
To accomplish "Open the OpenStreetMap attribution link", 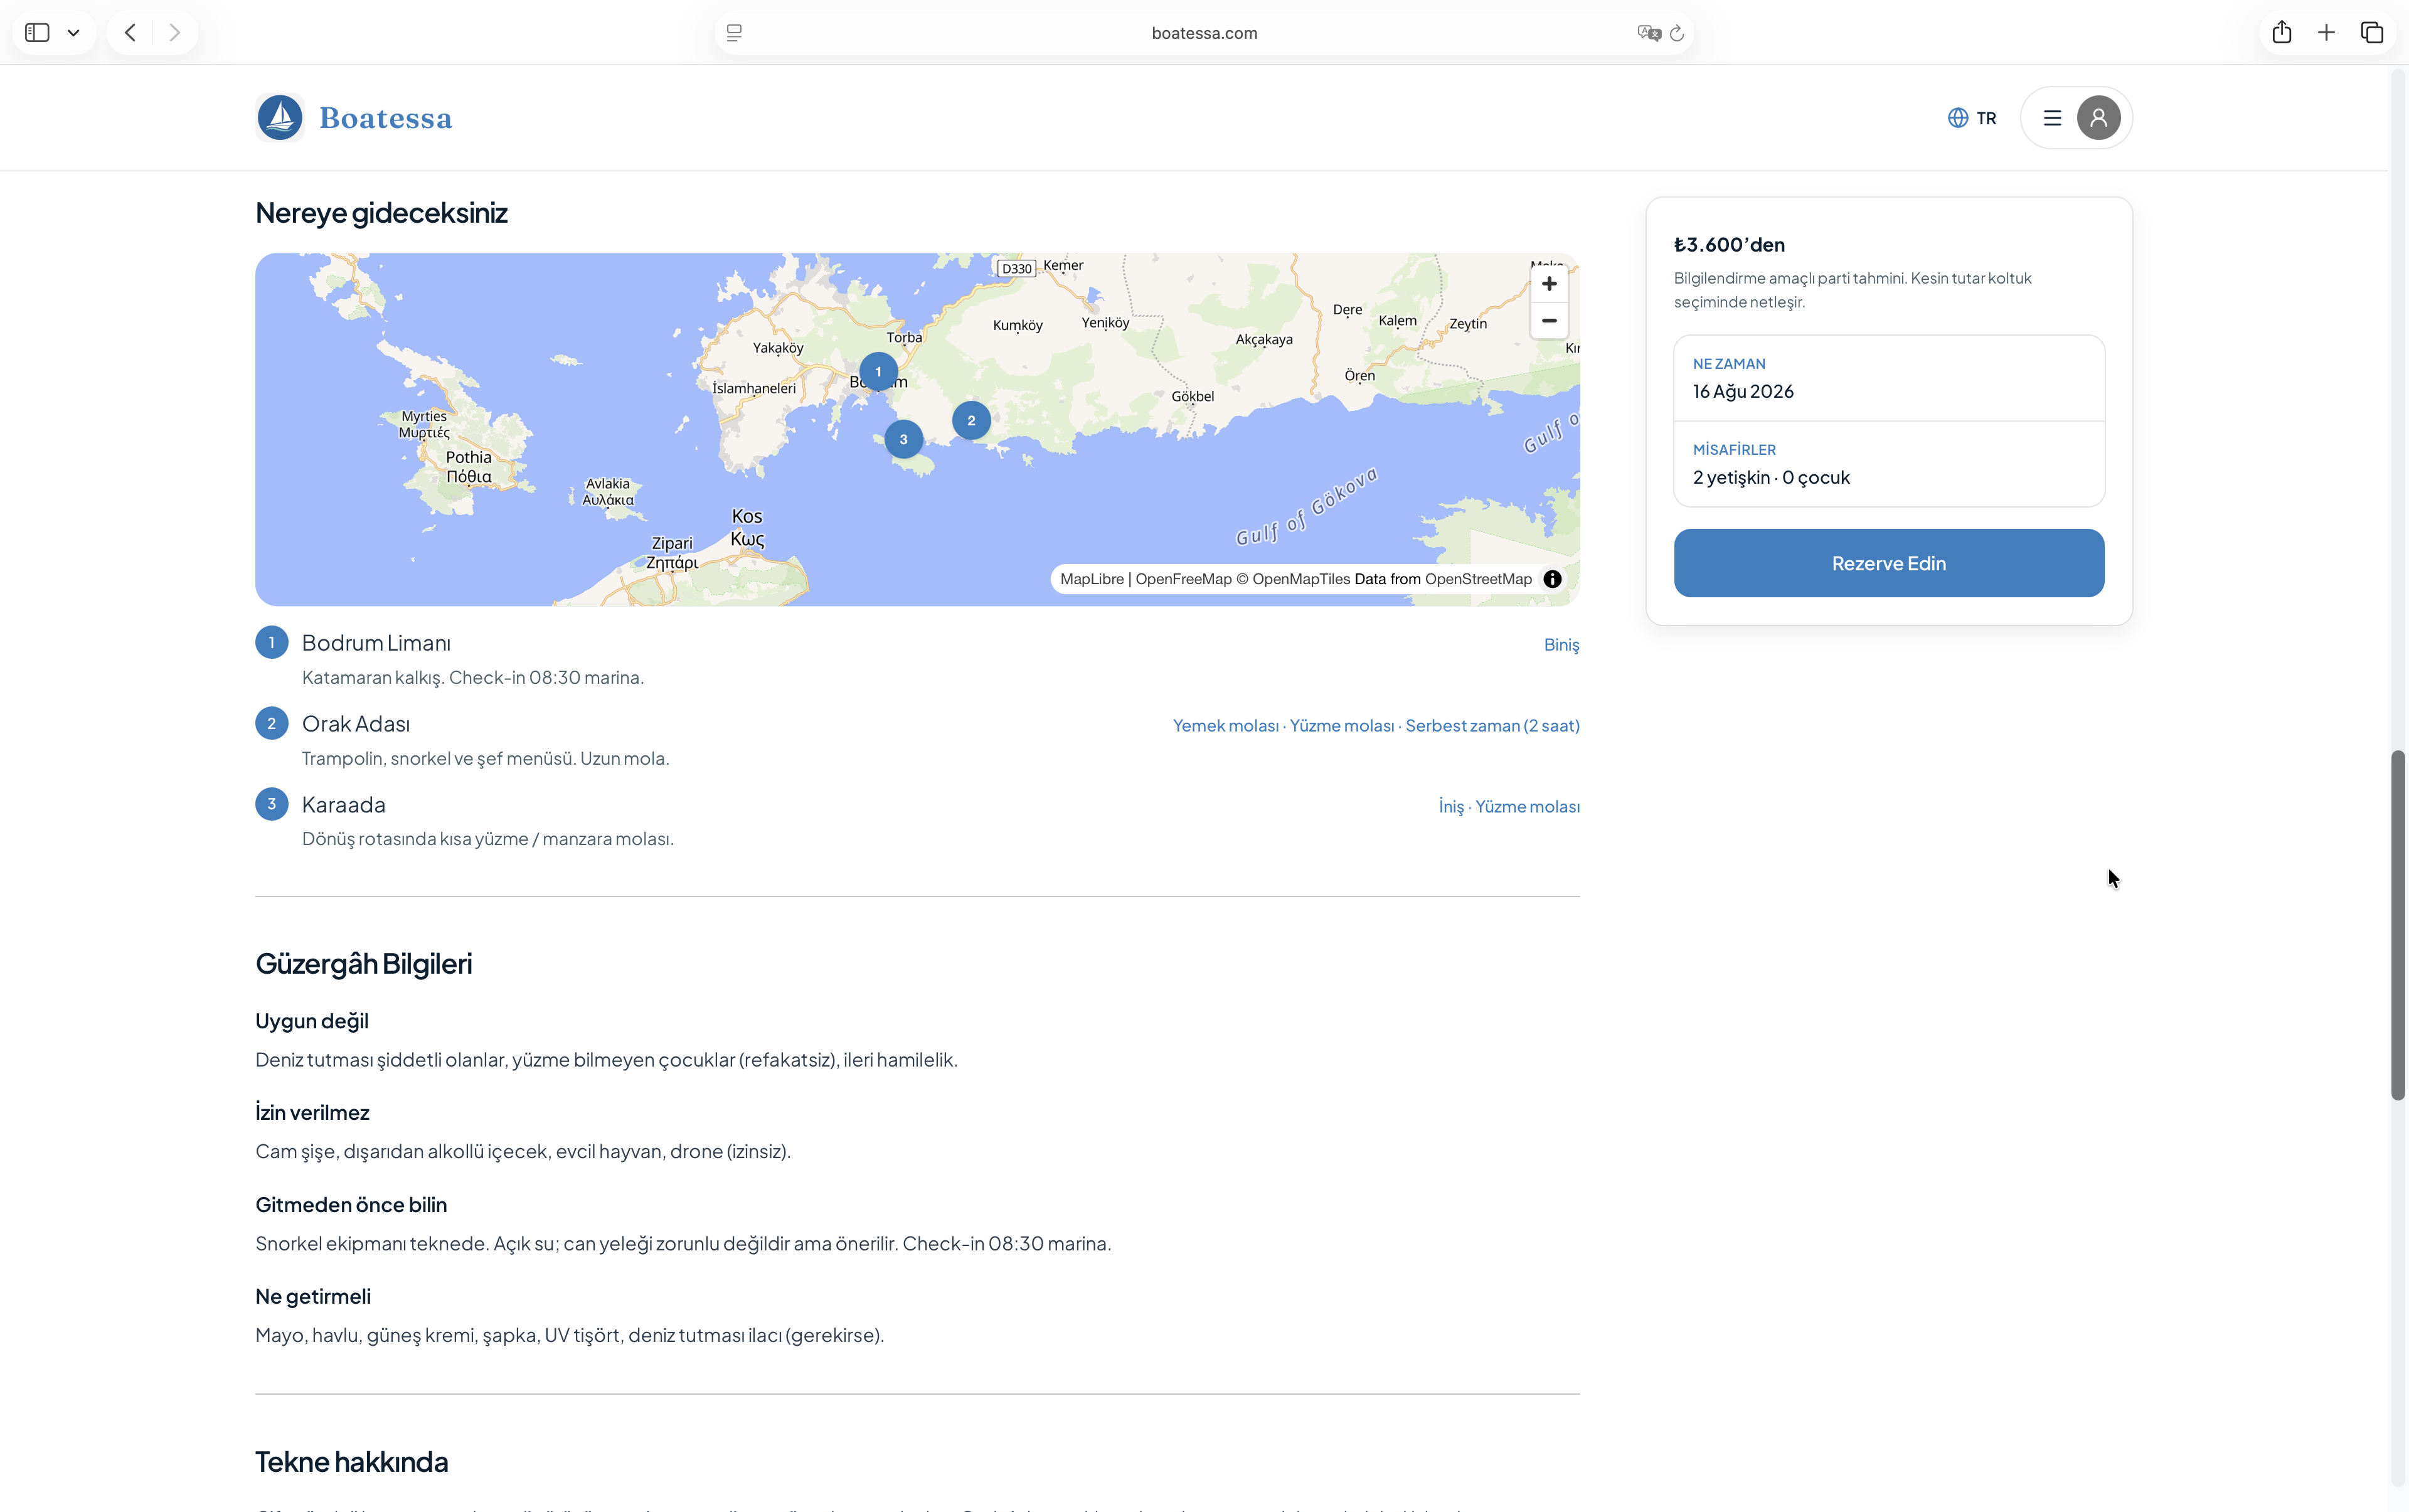I will (x=1478, y=579).
